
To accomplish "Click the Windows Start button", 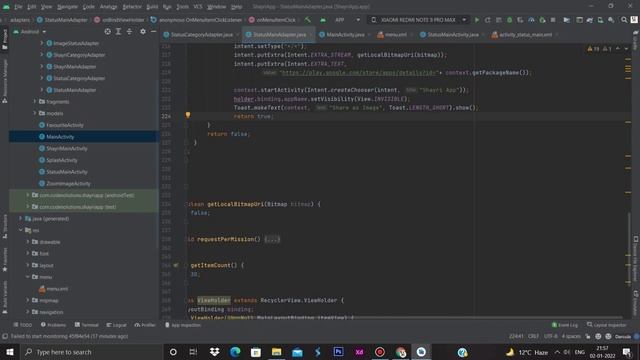I will [x=10, y=352].
